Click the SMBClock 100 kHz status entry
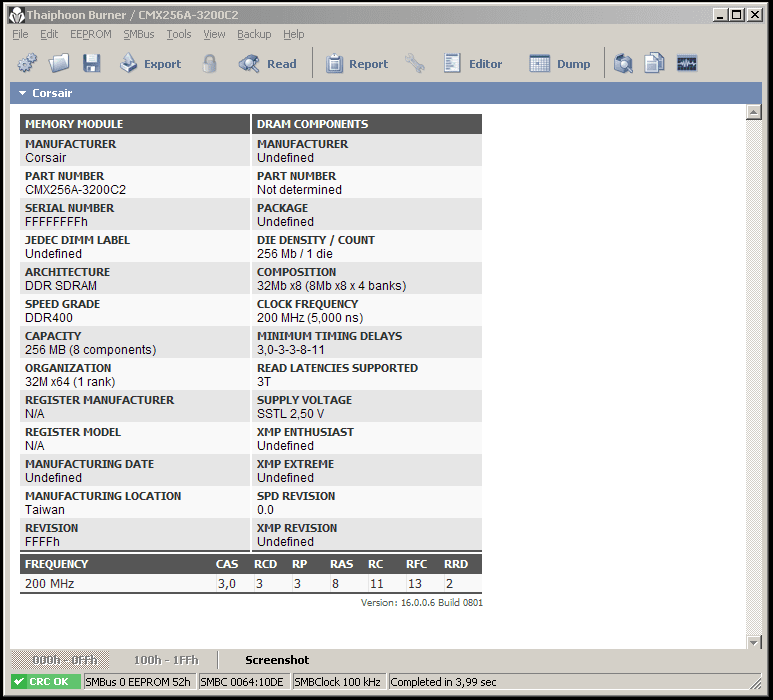The height and width of the screenshot is (700, 773). (339, 682)
